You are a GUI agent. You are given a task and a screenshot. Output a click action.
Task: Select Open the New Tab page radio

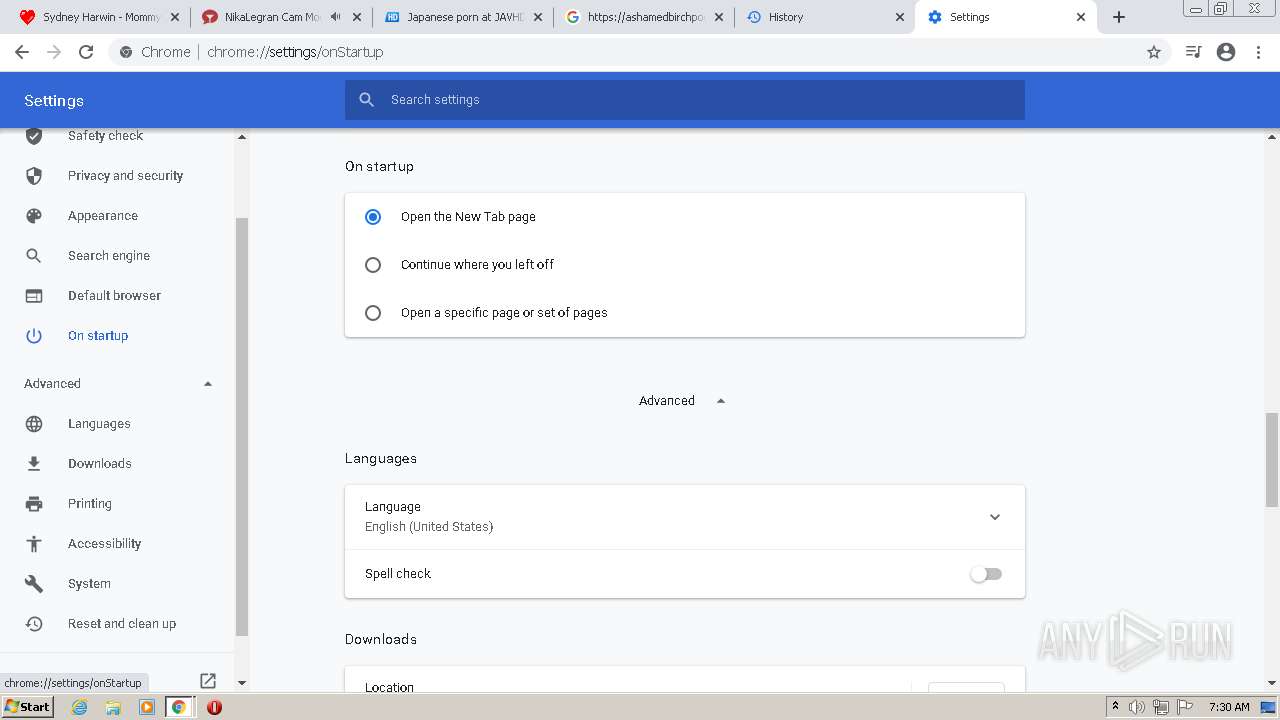(x=373, y=217)
